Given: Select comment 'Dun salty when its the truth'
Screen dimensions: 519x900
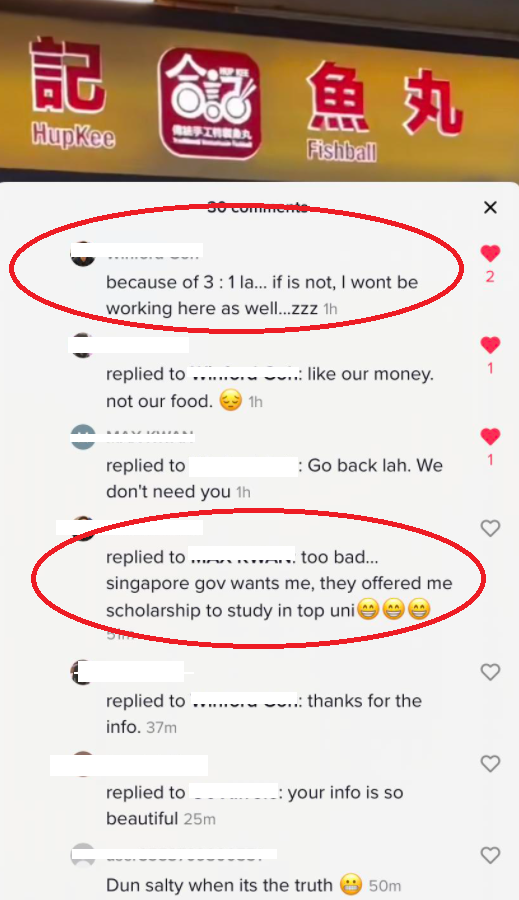Looking at the screenshot, I should click(253, 885).
